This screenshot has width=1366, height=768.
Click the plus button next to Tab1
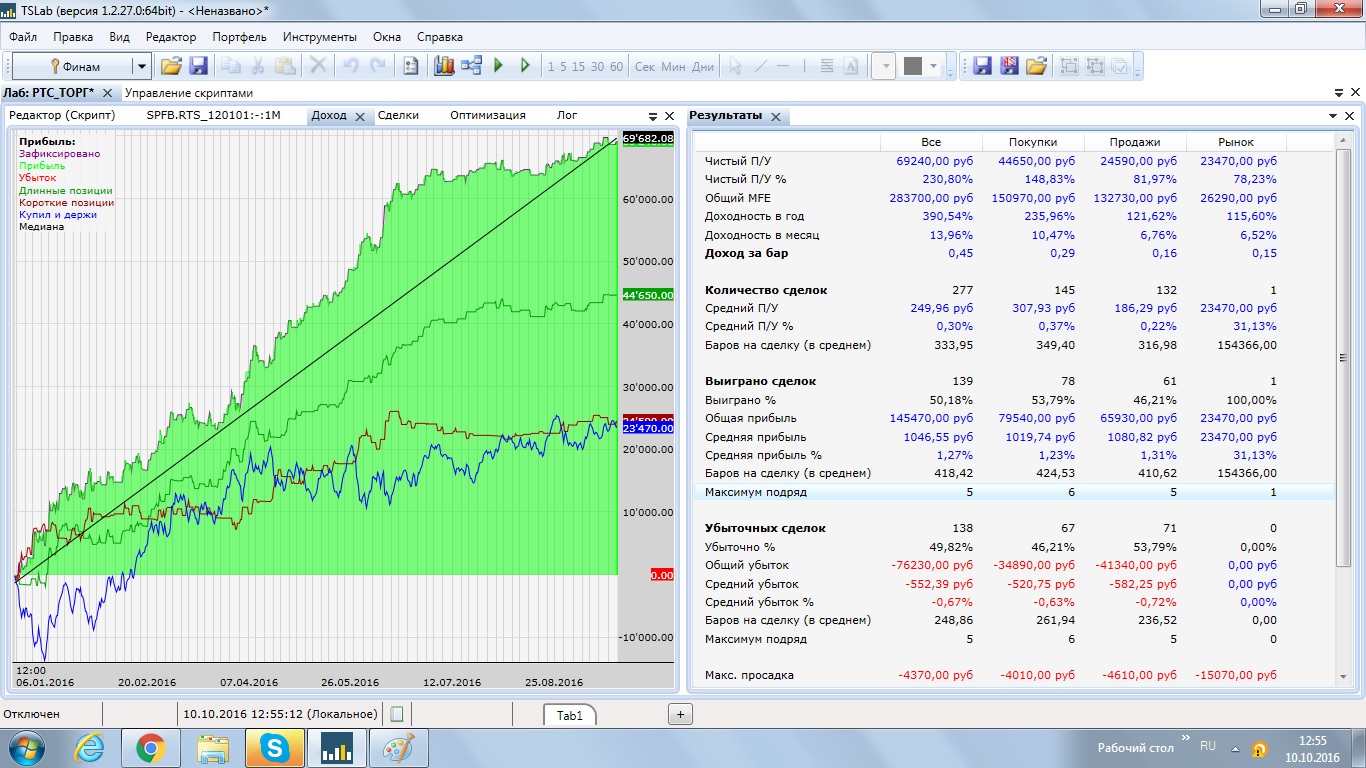click(680, 714)
